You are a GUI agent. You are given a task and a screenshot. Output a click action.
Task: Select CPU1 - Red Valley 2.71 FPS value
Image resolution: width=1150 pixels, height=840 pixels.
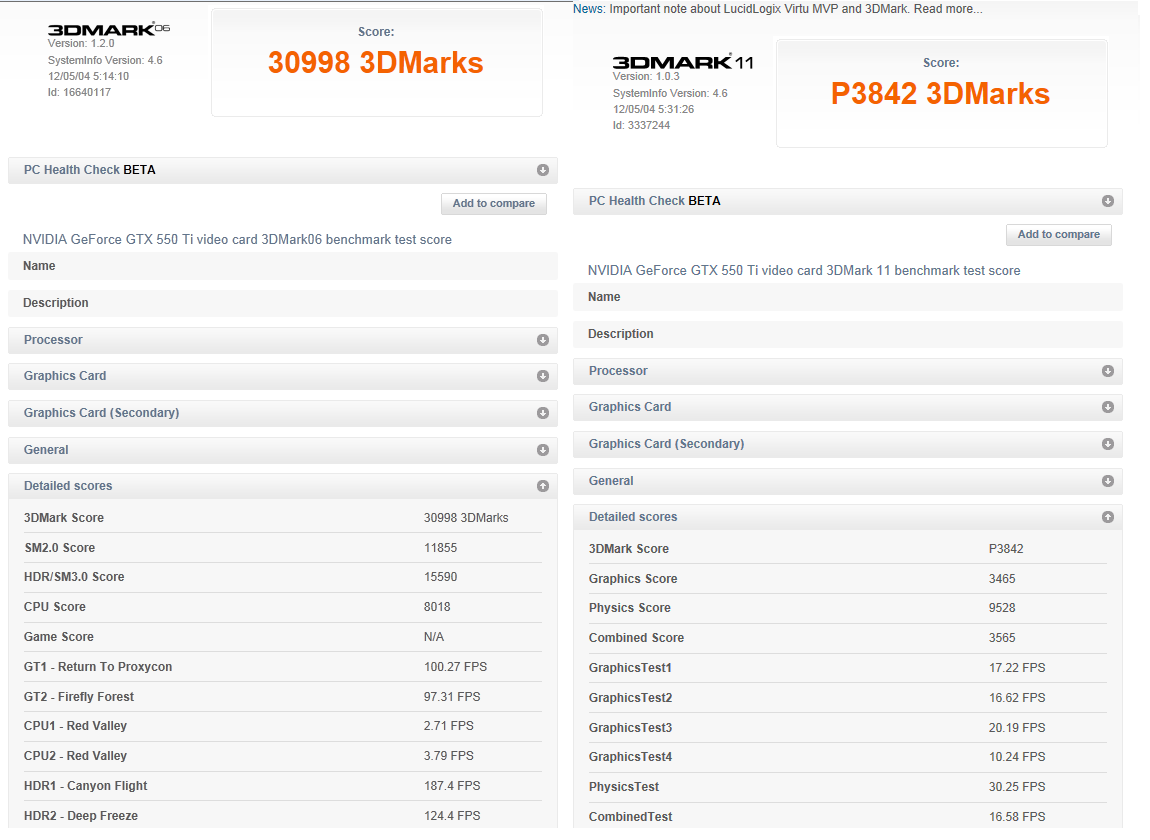(x=449, y=726)
